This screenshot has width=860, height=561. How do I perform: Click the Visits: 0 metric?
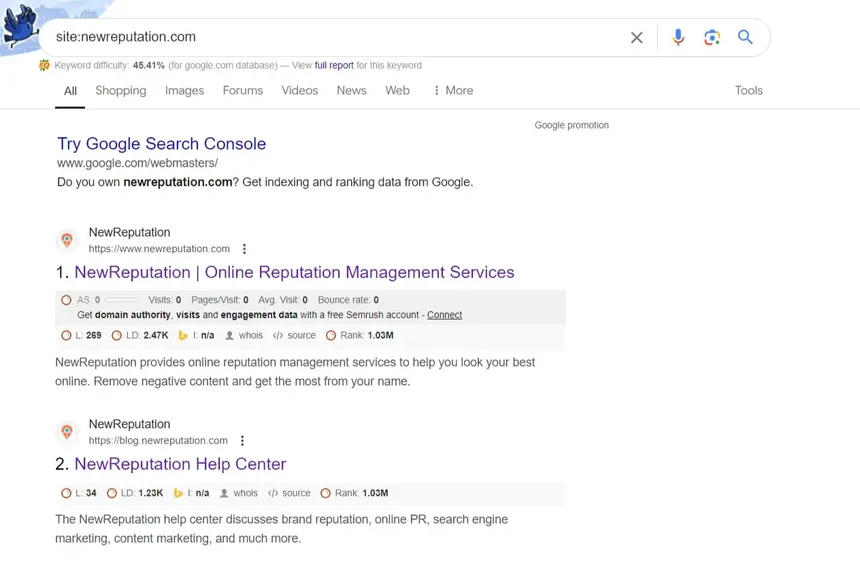click(x=165, y=300)
